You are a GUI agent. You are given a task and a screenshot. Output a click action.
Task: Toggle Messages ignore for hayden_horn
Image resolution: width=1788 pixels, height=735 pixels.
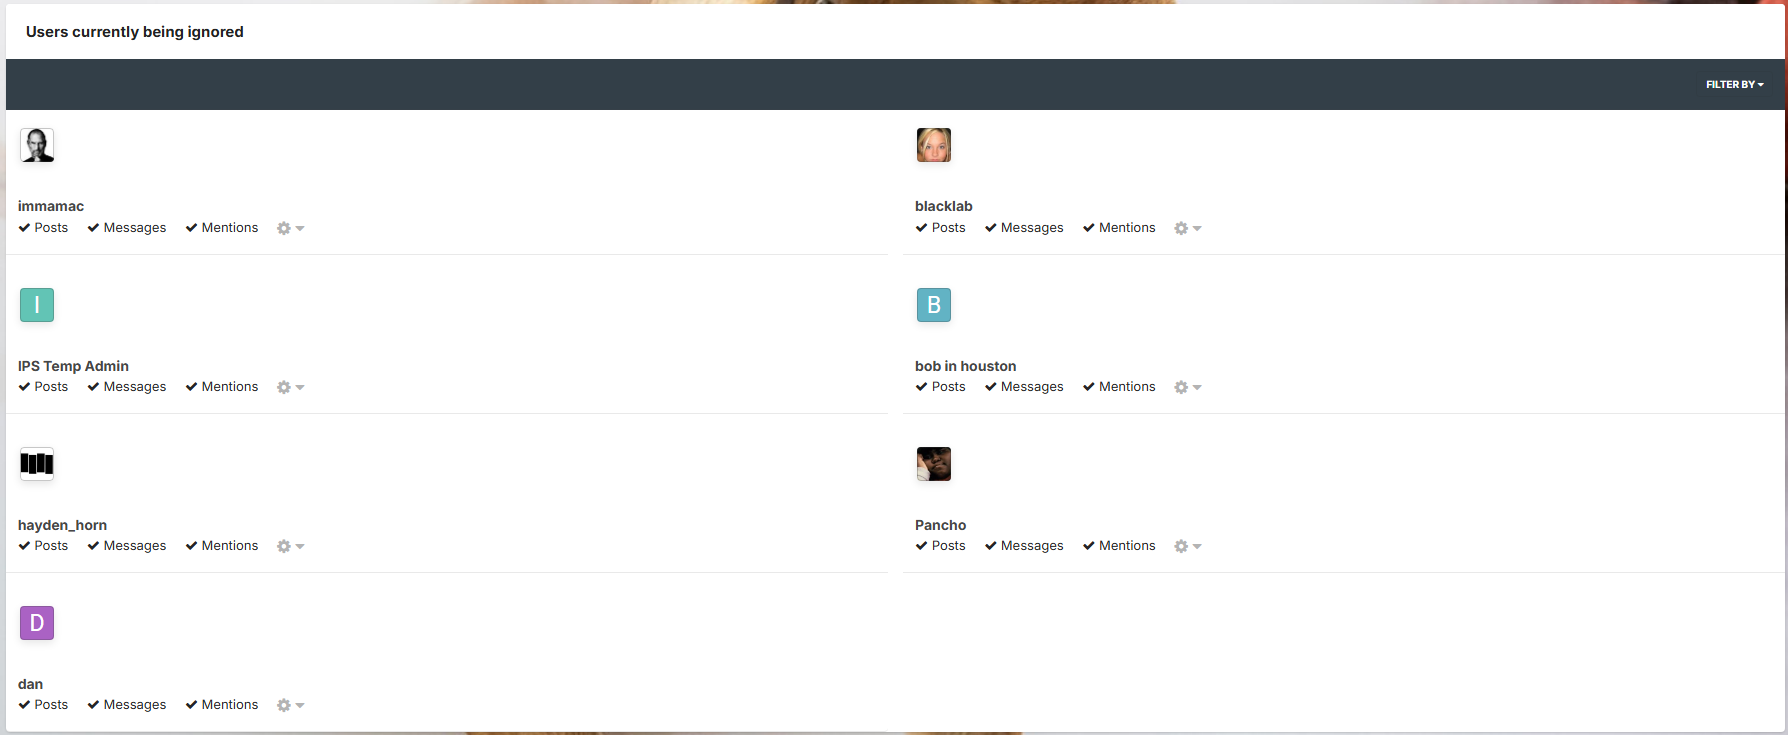pyautogui.click(x=127, y=546)
